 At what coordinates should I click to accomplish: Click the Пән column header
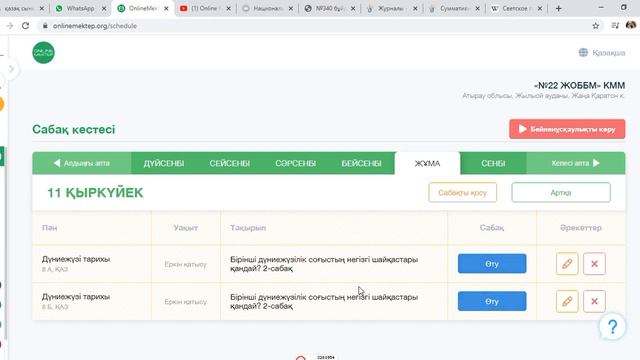[49, 228]
